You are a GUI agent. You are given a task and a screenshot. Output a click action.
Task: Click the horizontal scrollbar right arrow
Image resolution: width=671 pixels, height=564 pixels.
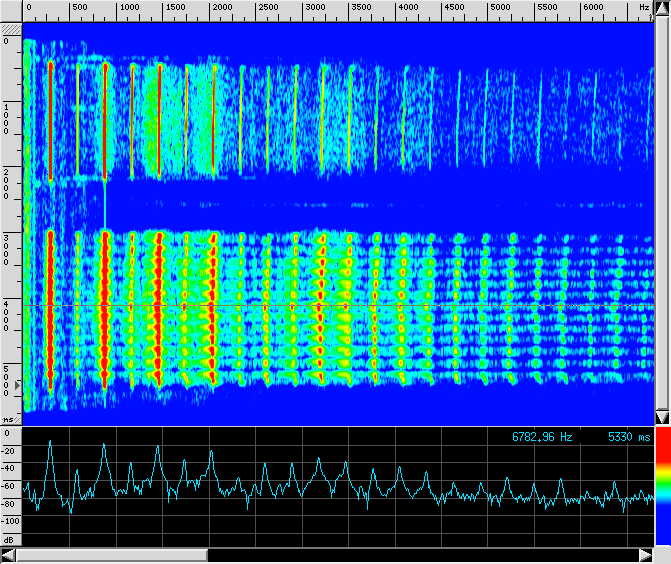pos(645,555)
